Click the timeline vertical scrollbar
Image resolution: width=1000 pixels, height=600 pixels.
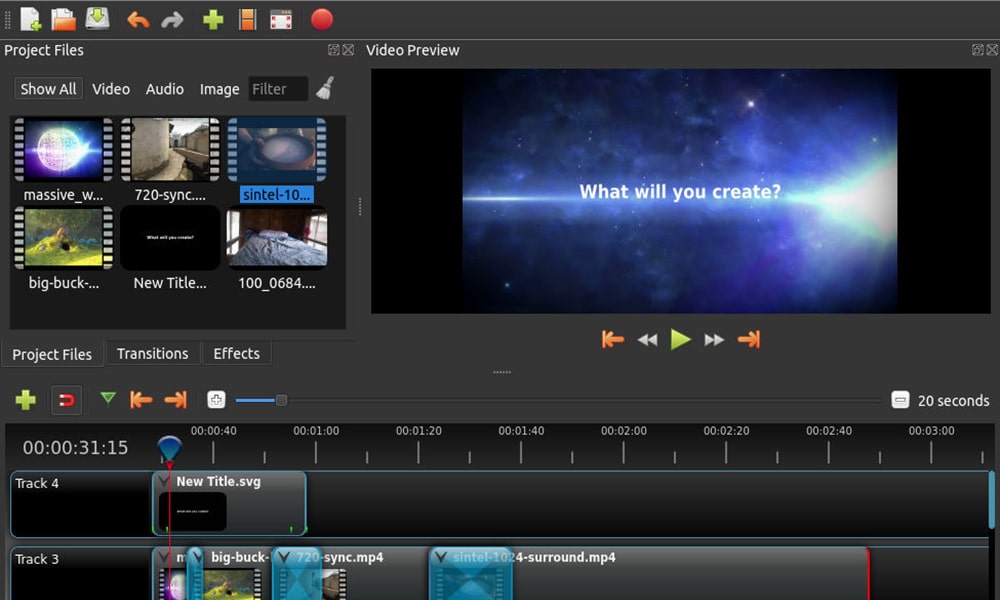992,500
